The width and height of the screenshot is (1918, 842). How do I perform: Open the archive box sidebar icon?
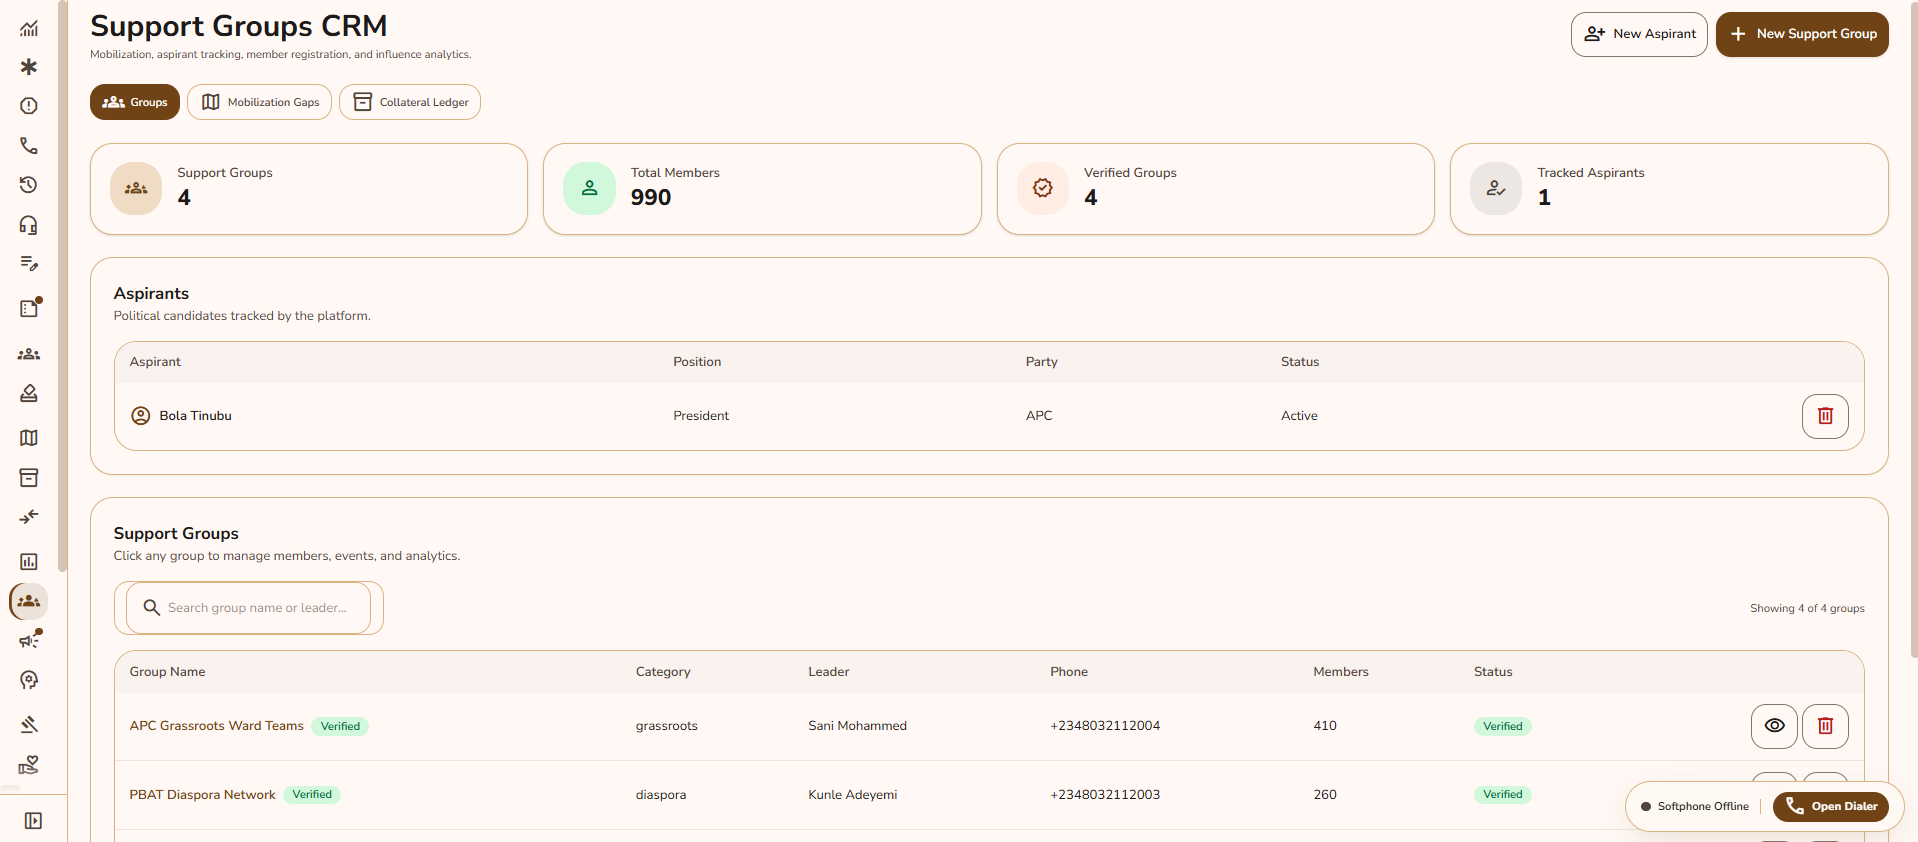[x=29, y=478]
